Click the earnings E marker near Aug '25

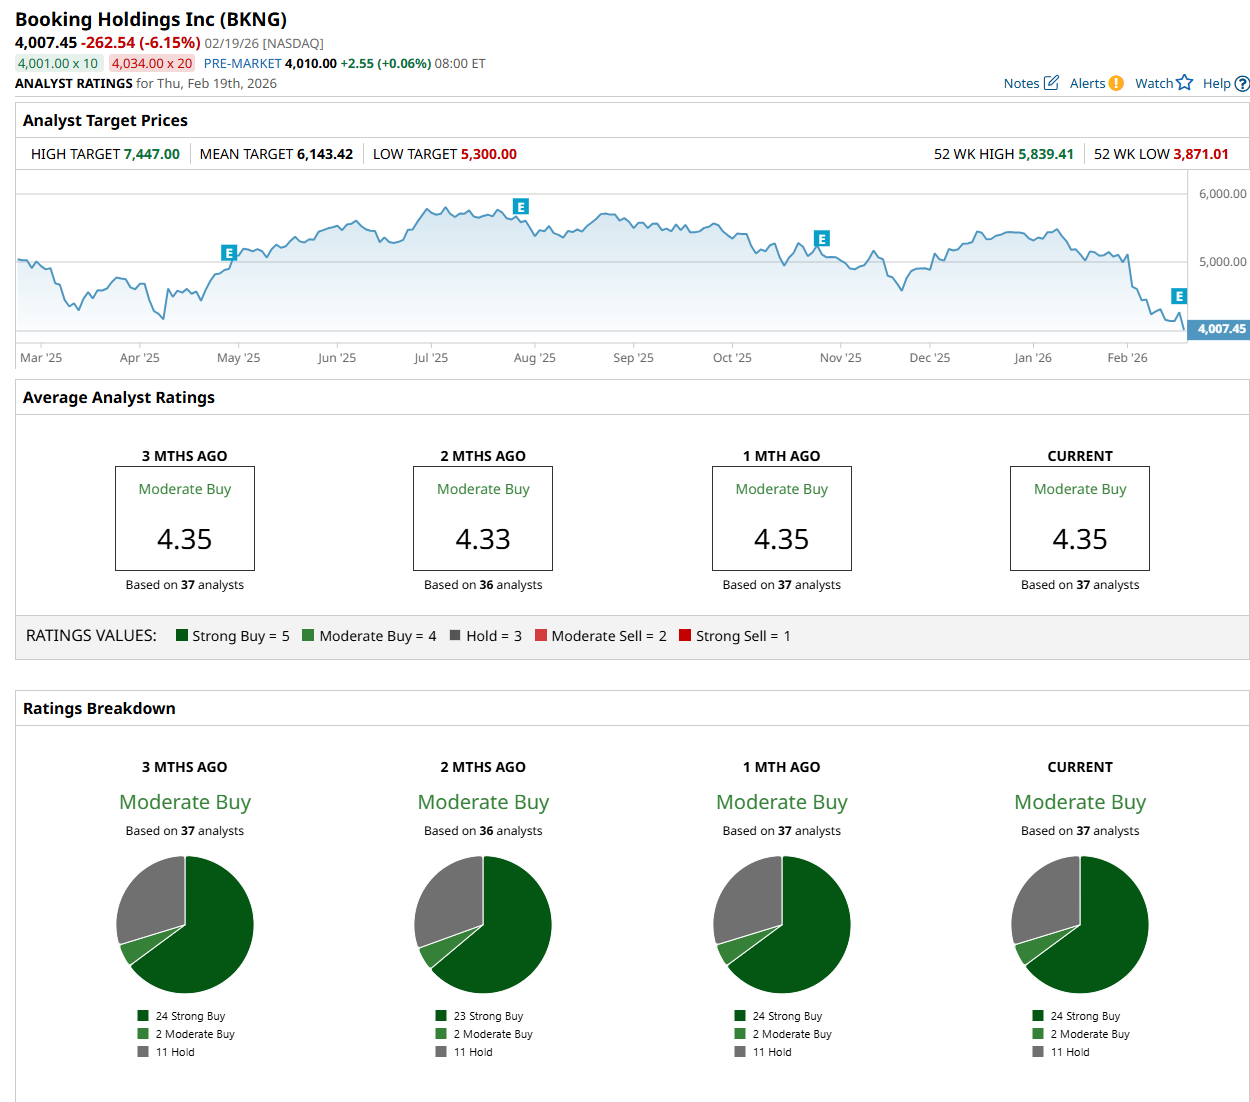pos(520,207)
